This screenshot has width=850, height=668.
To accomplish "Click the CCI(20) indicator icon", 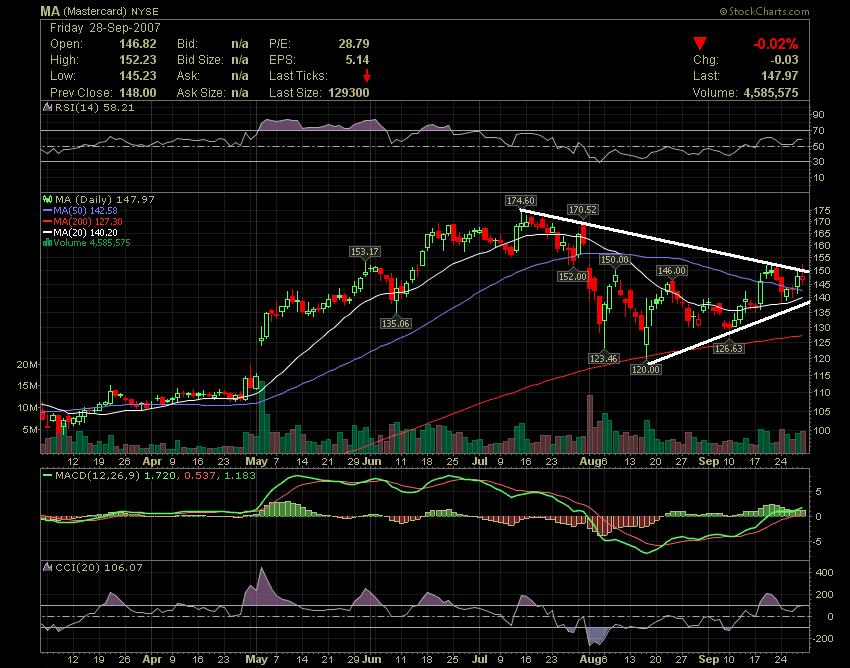I will coord(48,568).
